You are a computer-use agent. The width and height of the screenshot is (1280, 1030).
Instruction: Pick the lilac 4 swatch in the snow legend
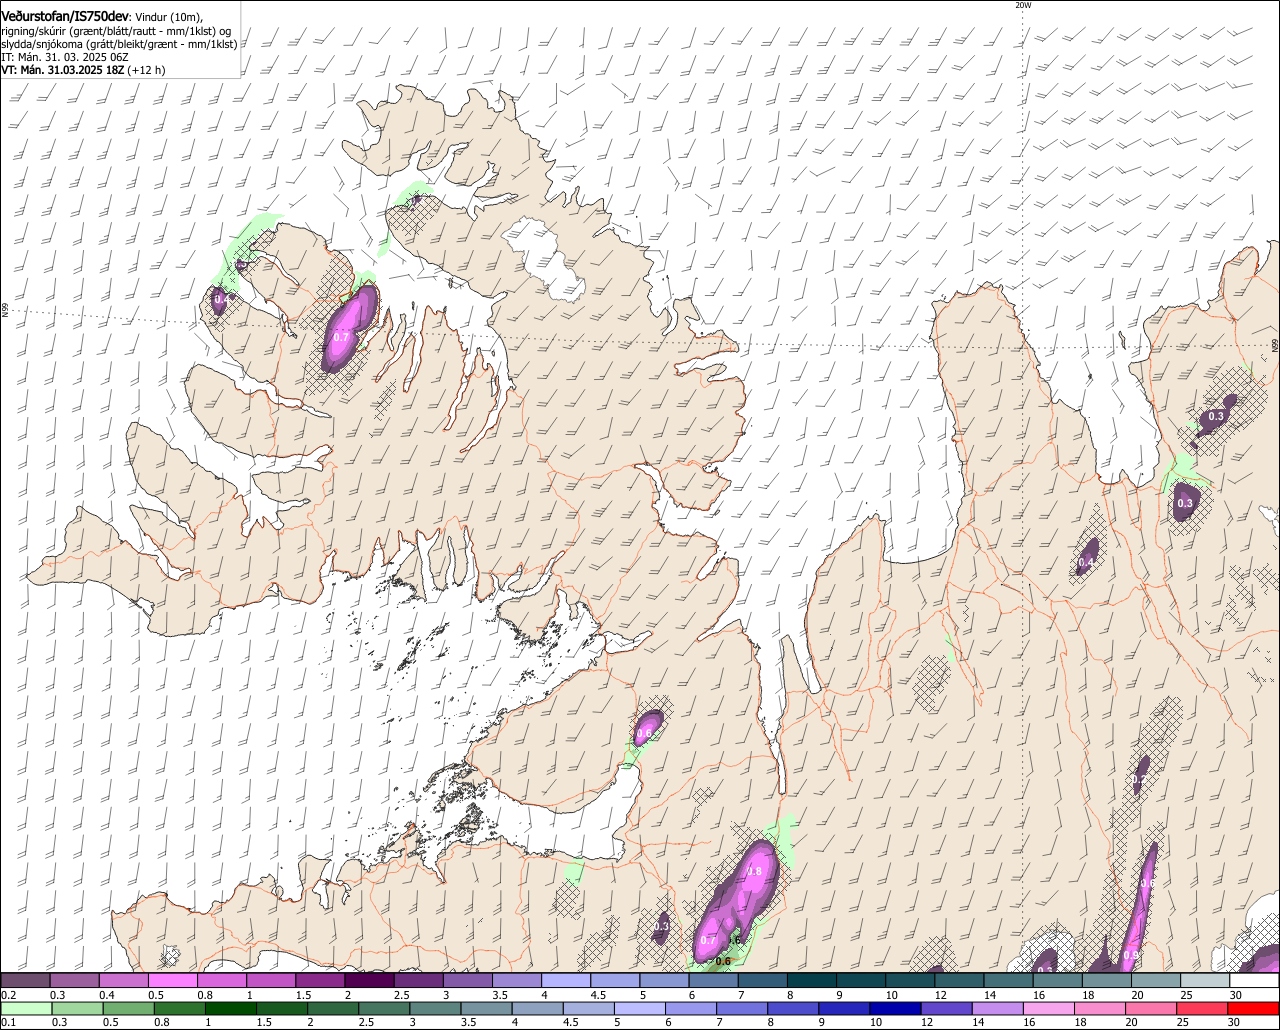click(564, 981)
